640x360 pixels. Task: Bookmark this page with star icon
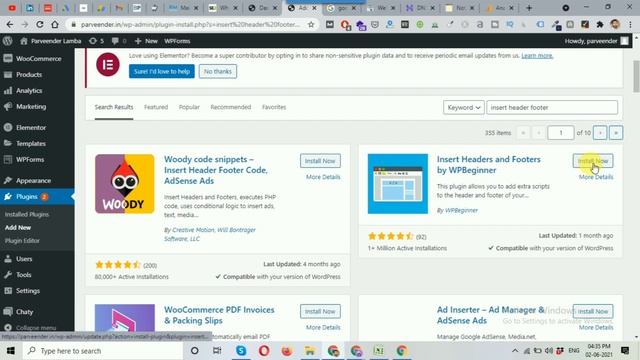point(311,24)
